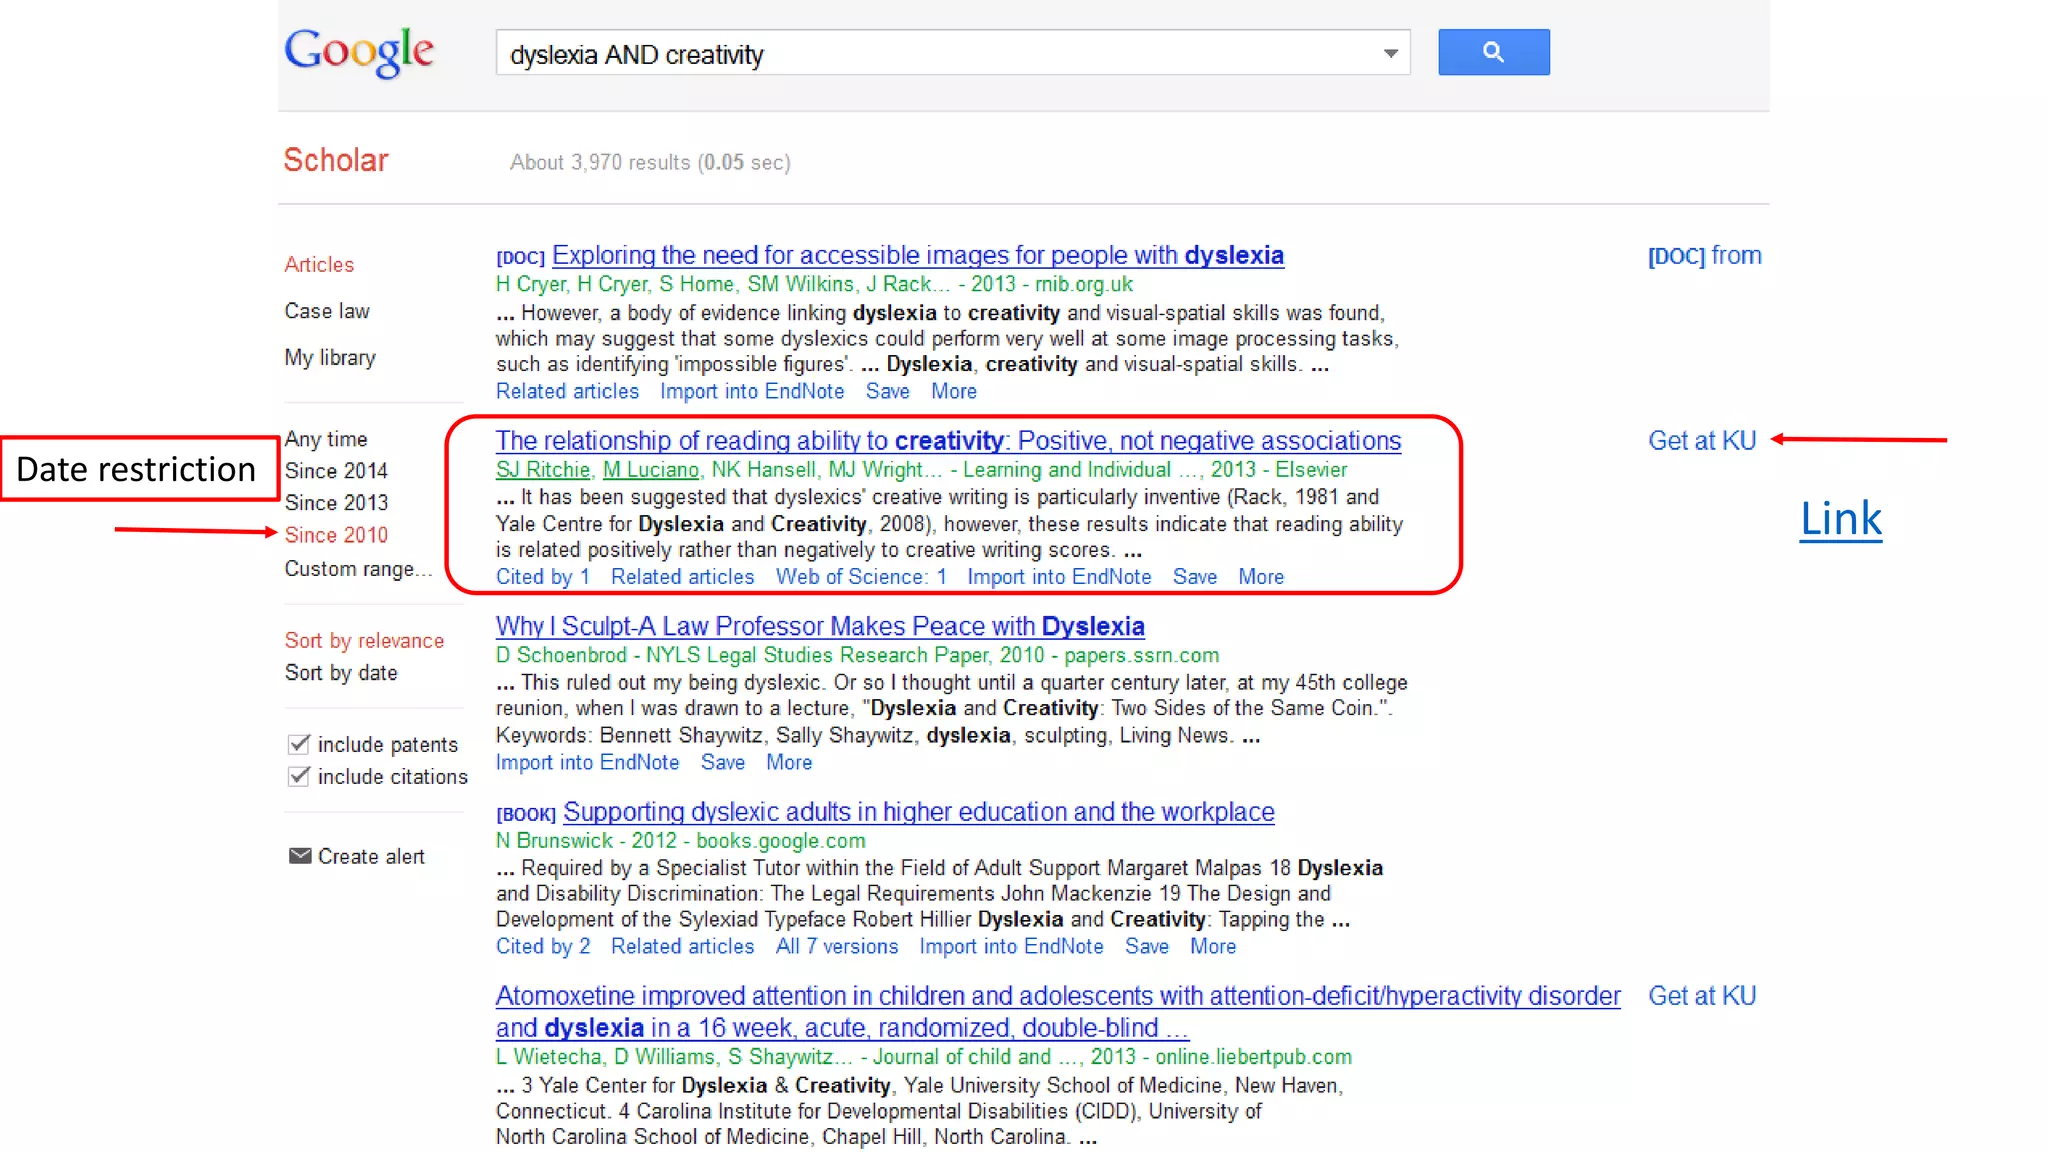Expand the search box dropdown arrow
The height and width of the screenshot is (1152, 2048).
tap(1390, 53)
